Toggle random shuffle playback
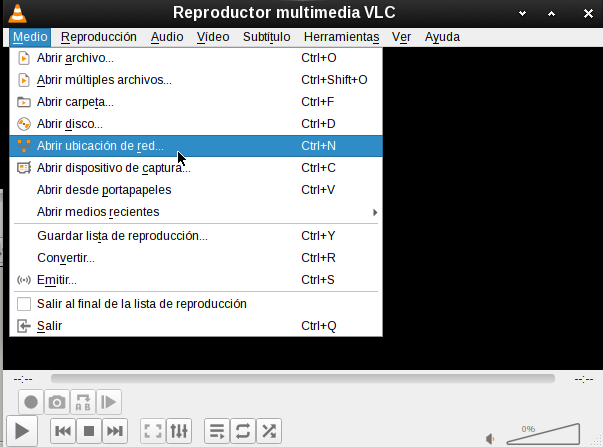Screen dimensions: 603x447 [268, 431]
